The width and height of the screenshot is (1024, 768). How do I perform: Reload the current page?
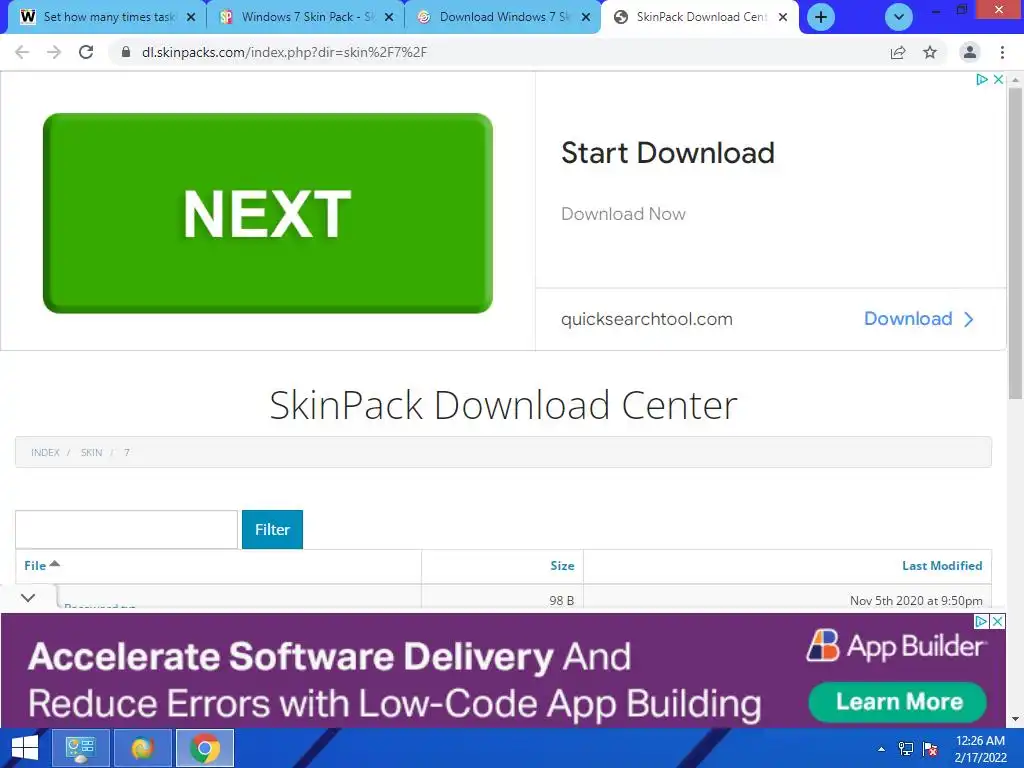[x=86, y=52]
